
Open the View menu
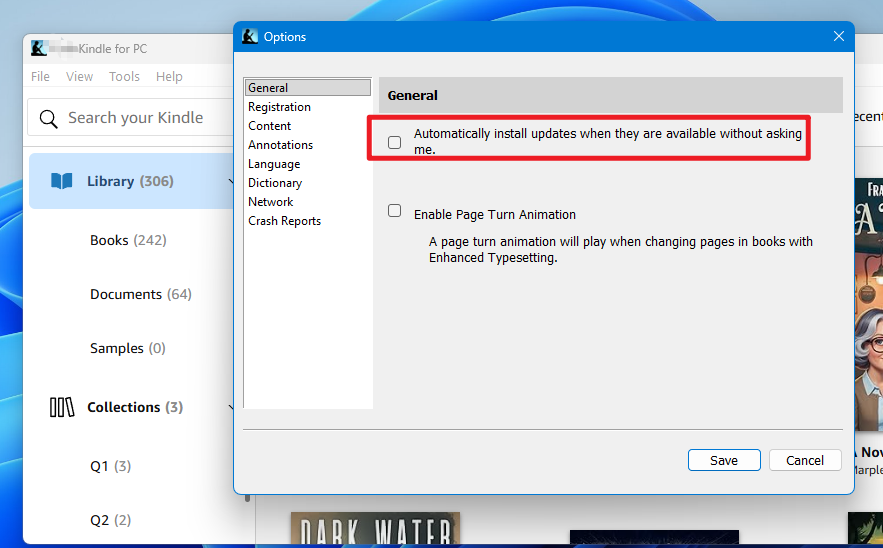coord(79,77)
